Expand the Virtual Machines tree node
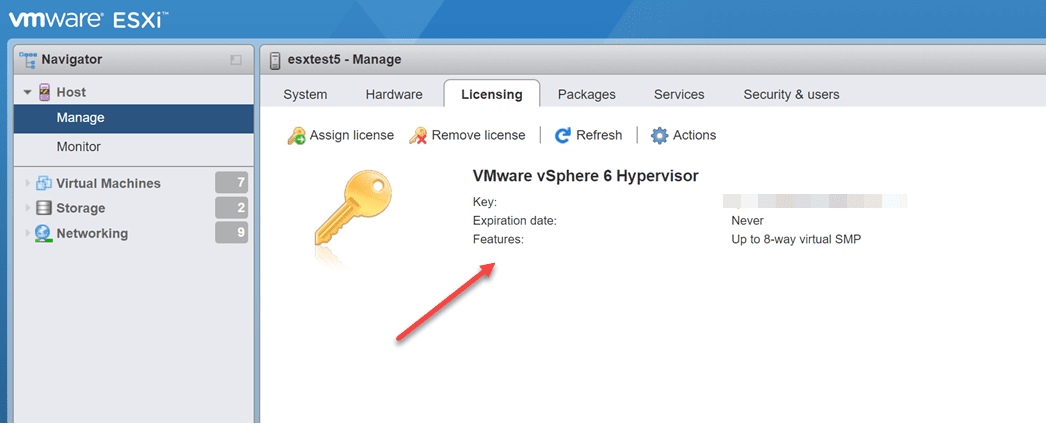Viewport: 1046px width, 424px height. point(27,184)
